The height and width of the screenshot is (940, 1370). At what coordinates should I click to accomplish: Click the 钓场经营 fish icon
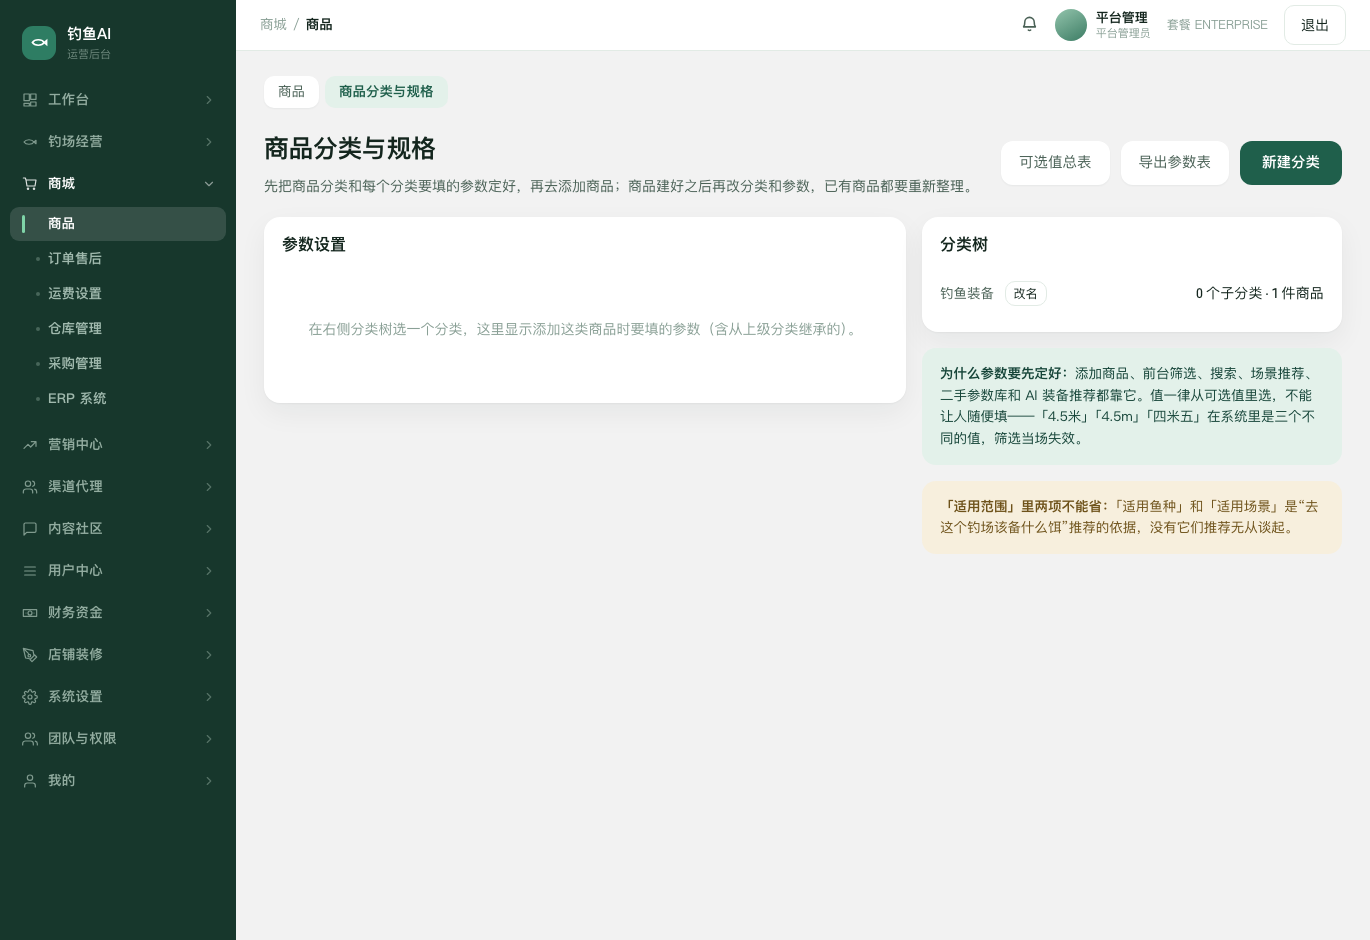pos(30,142)
